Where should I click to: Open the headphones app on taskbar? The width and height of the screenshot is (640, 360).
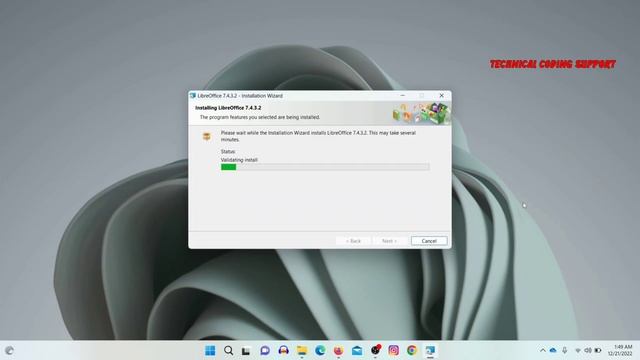pyautogui.click(x=283, y=350)
